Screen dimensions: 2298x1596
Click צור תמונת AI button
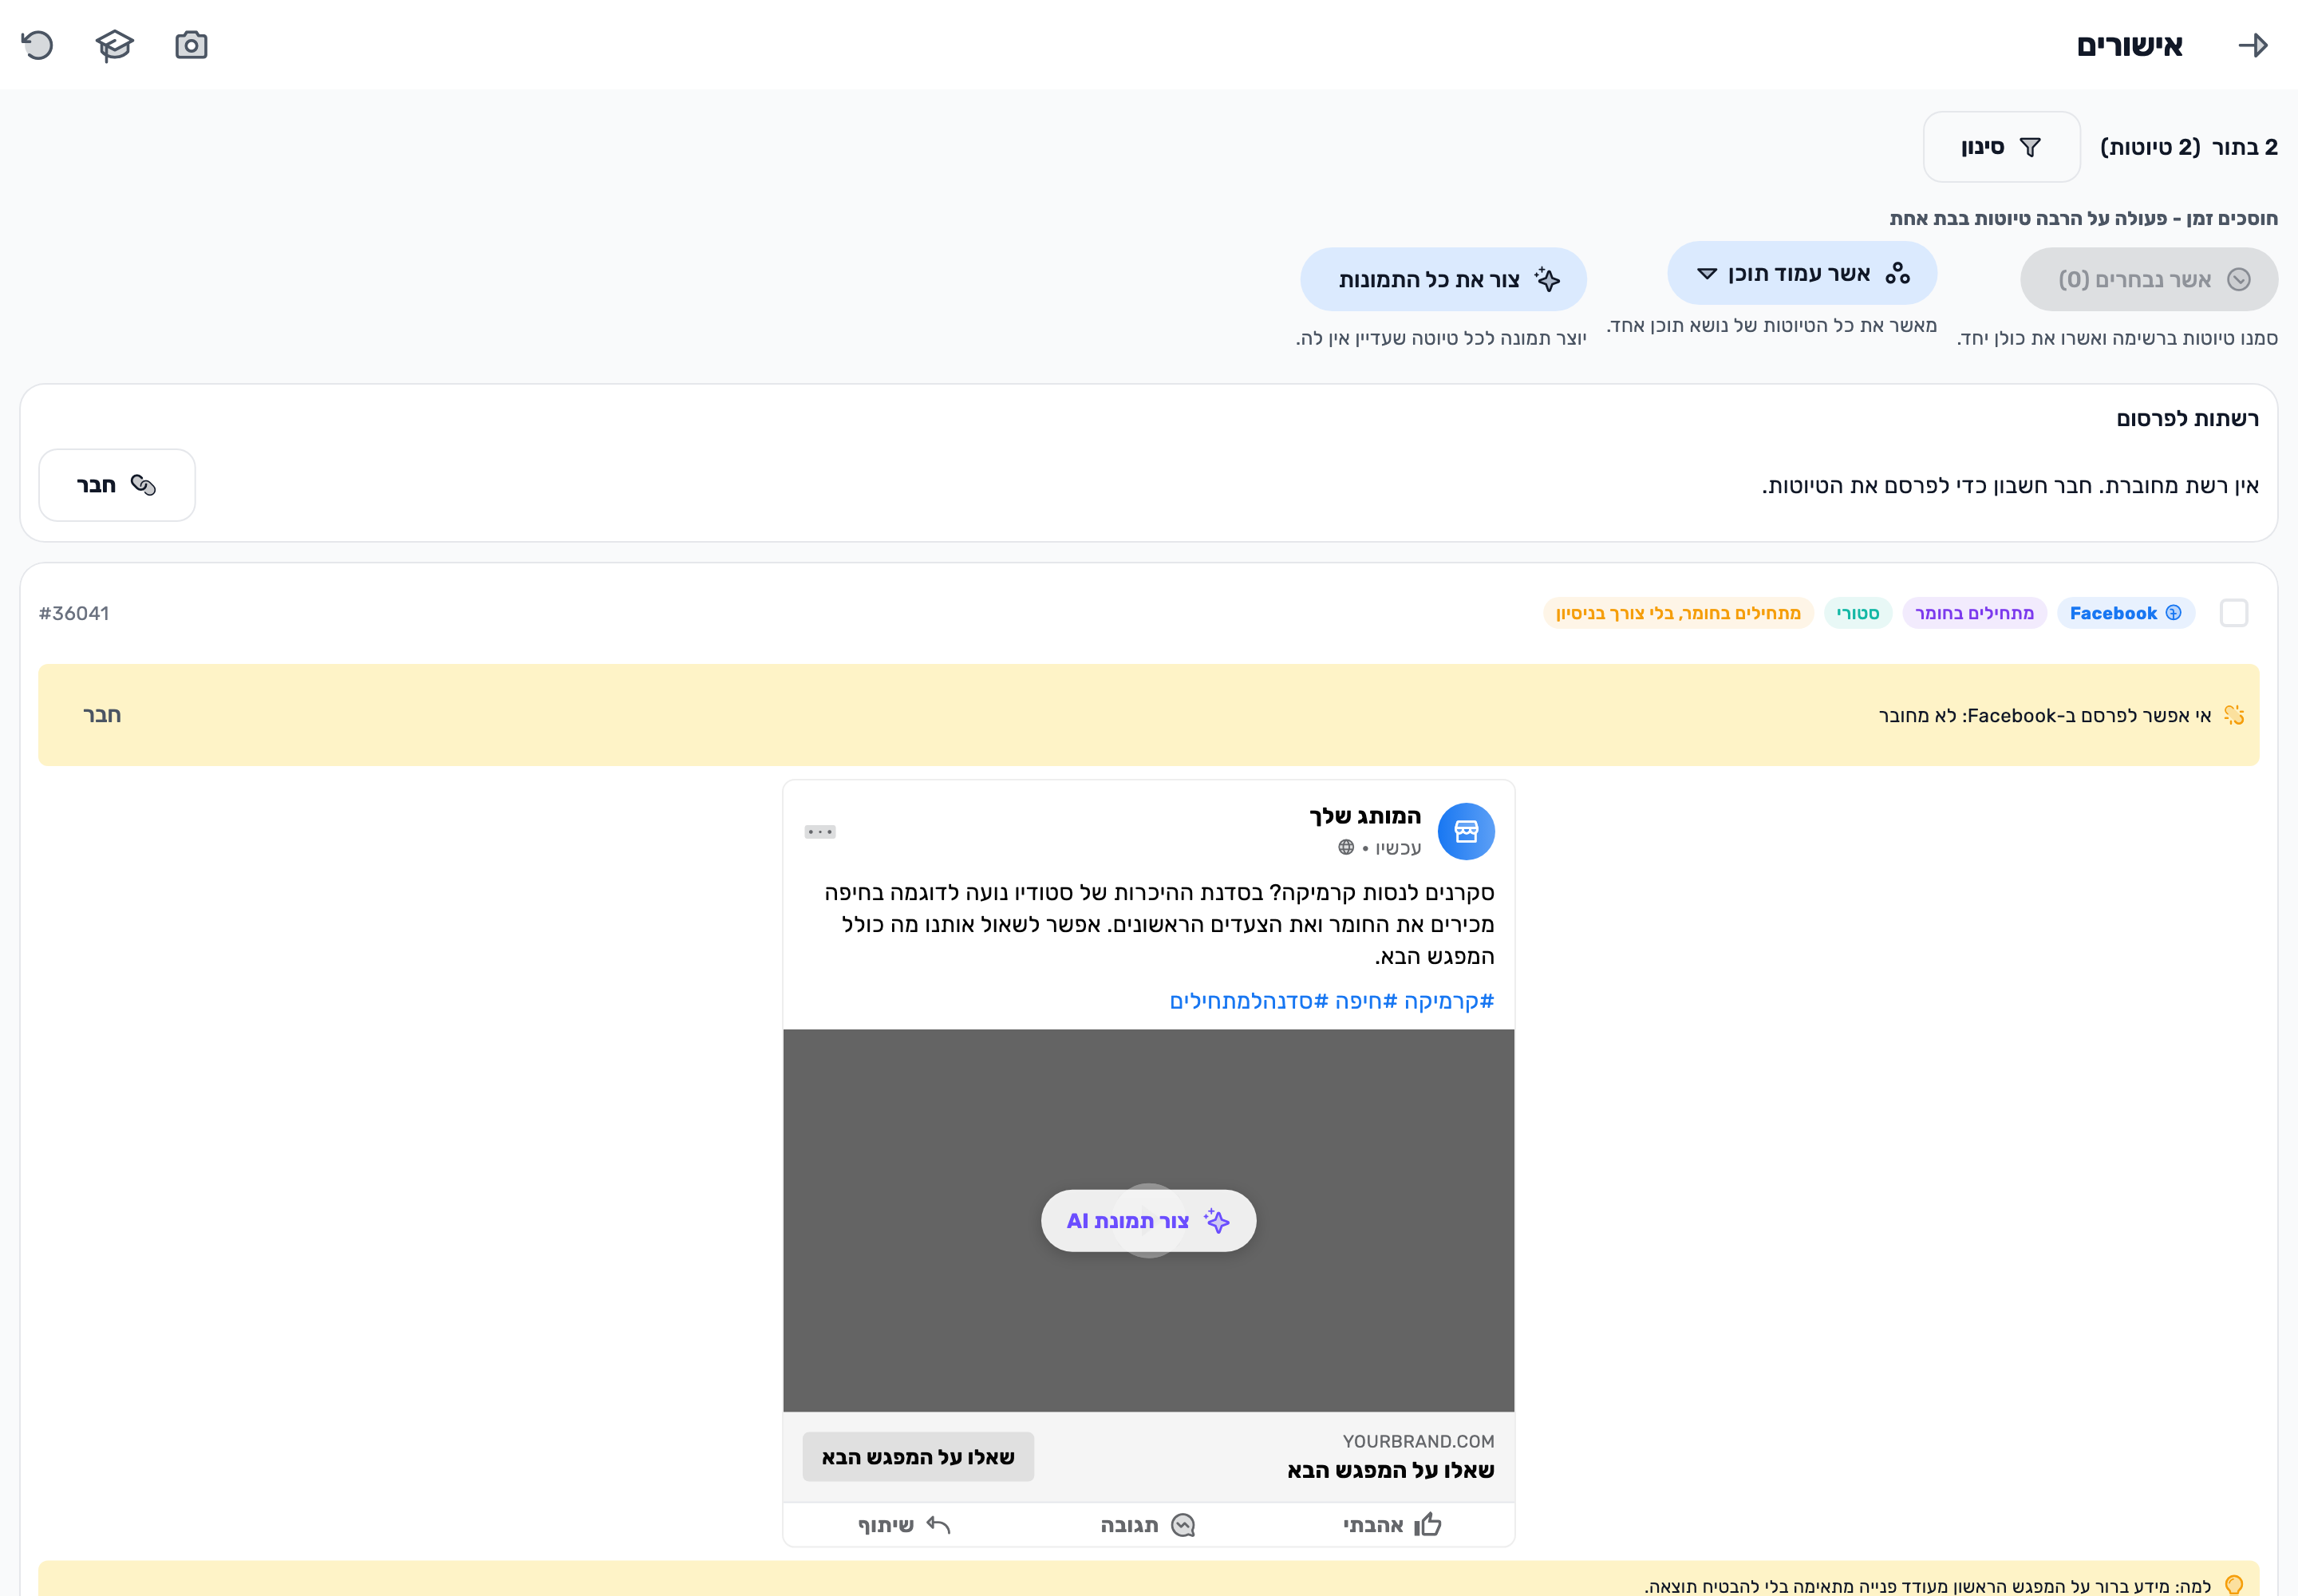pos(1148,1220)
